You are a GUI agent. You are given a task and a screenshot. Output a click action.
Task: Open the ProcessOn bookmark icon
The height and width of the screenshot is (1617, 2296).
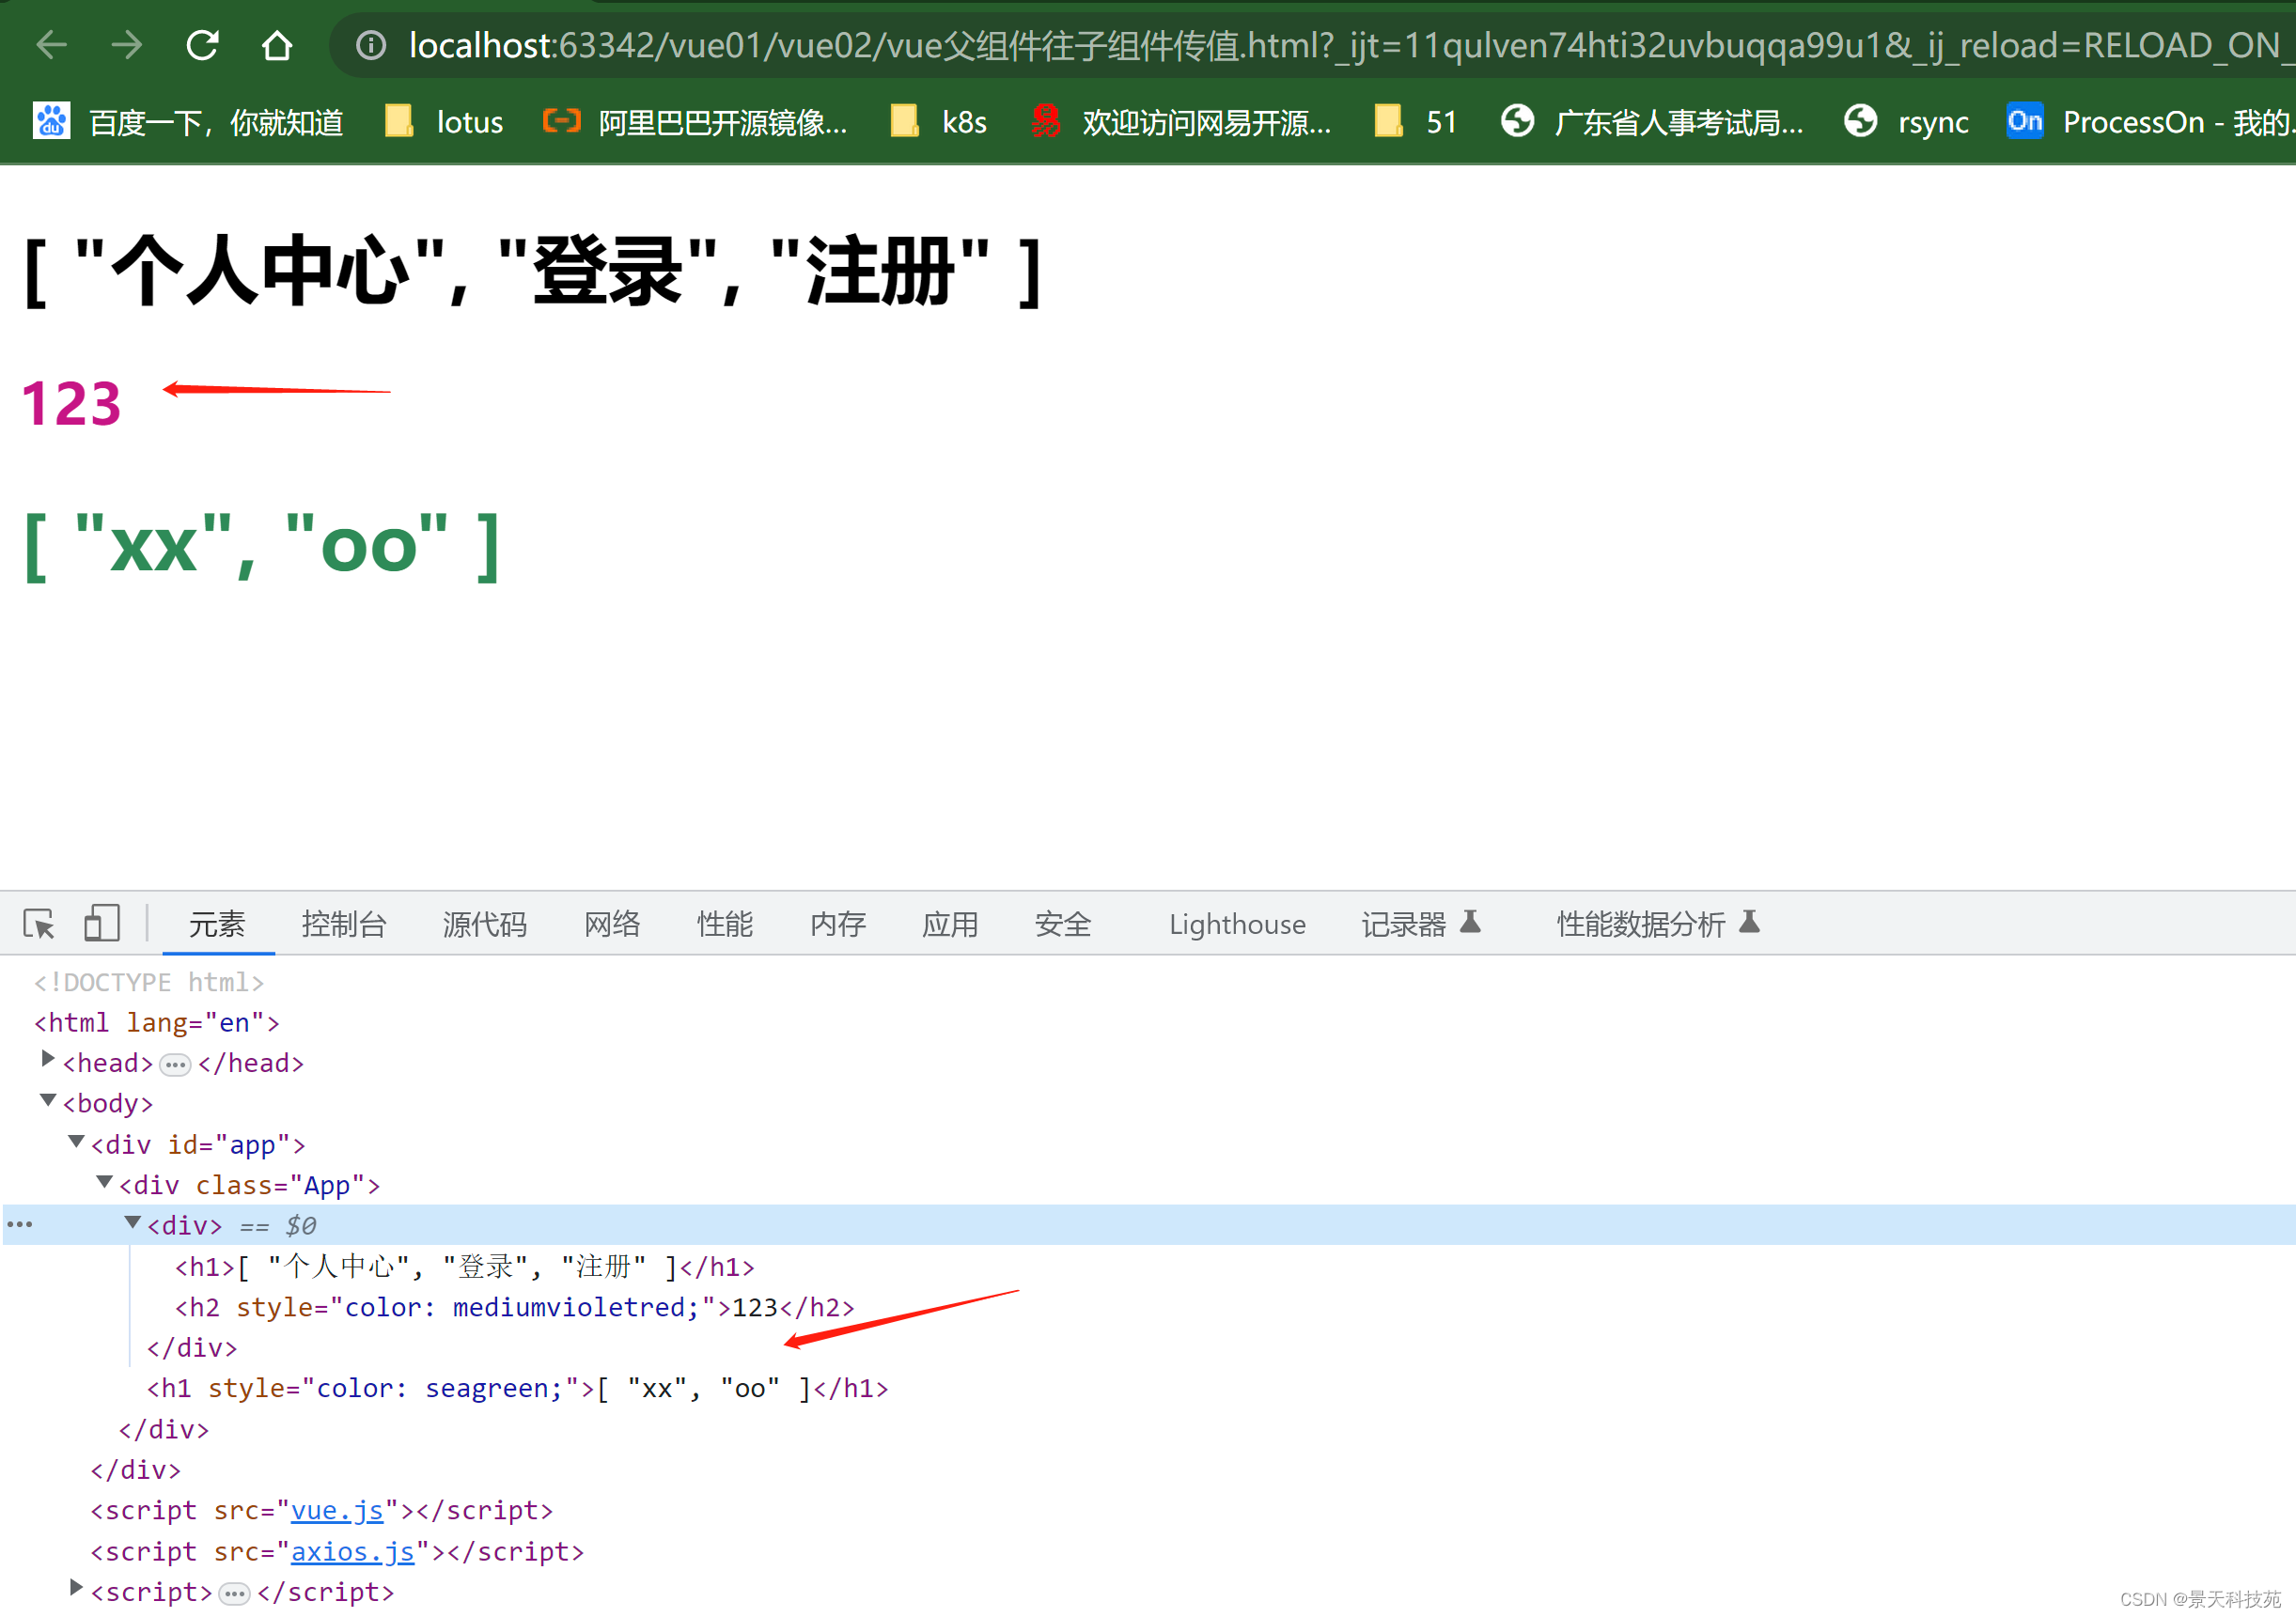2024,121
